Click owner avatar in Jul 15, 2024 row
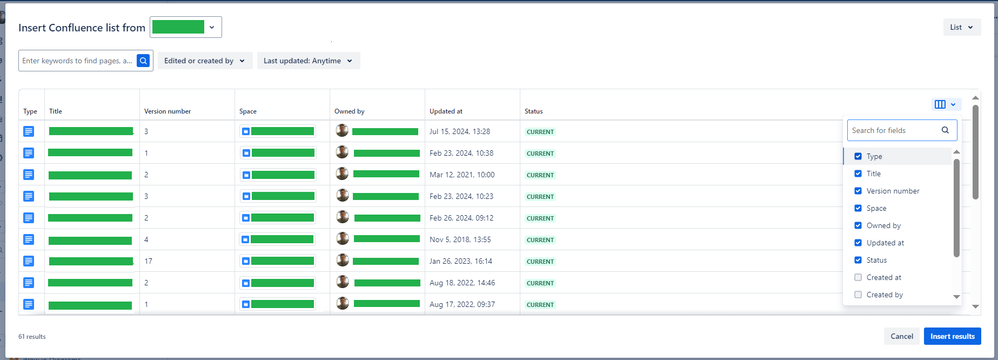The width and height of the screenshot is (998, 360). (x=342, y=130)
